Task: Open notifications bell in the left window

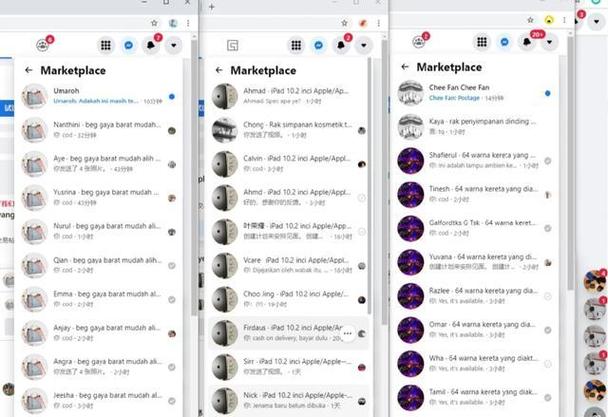Action: tap(151, 45)
